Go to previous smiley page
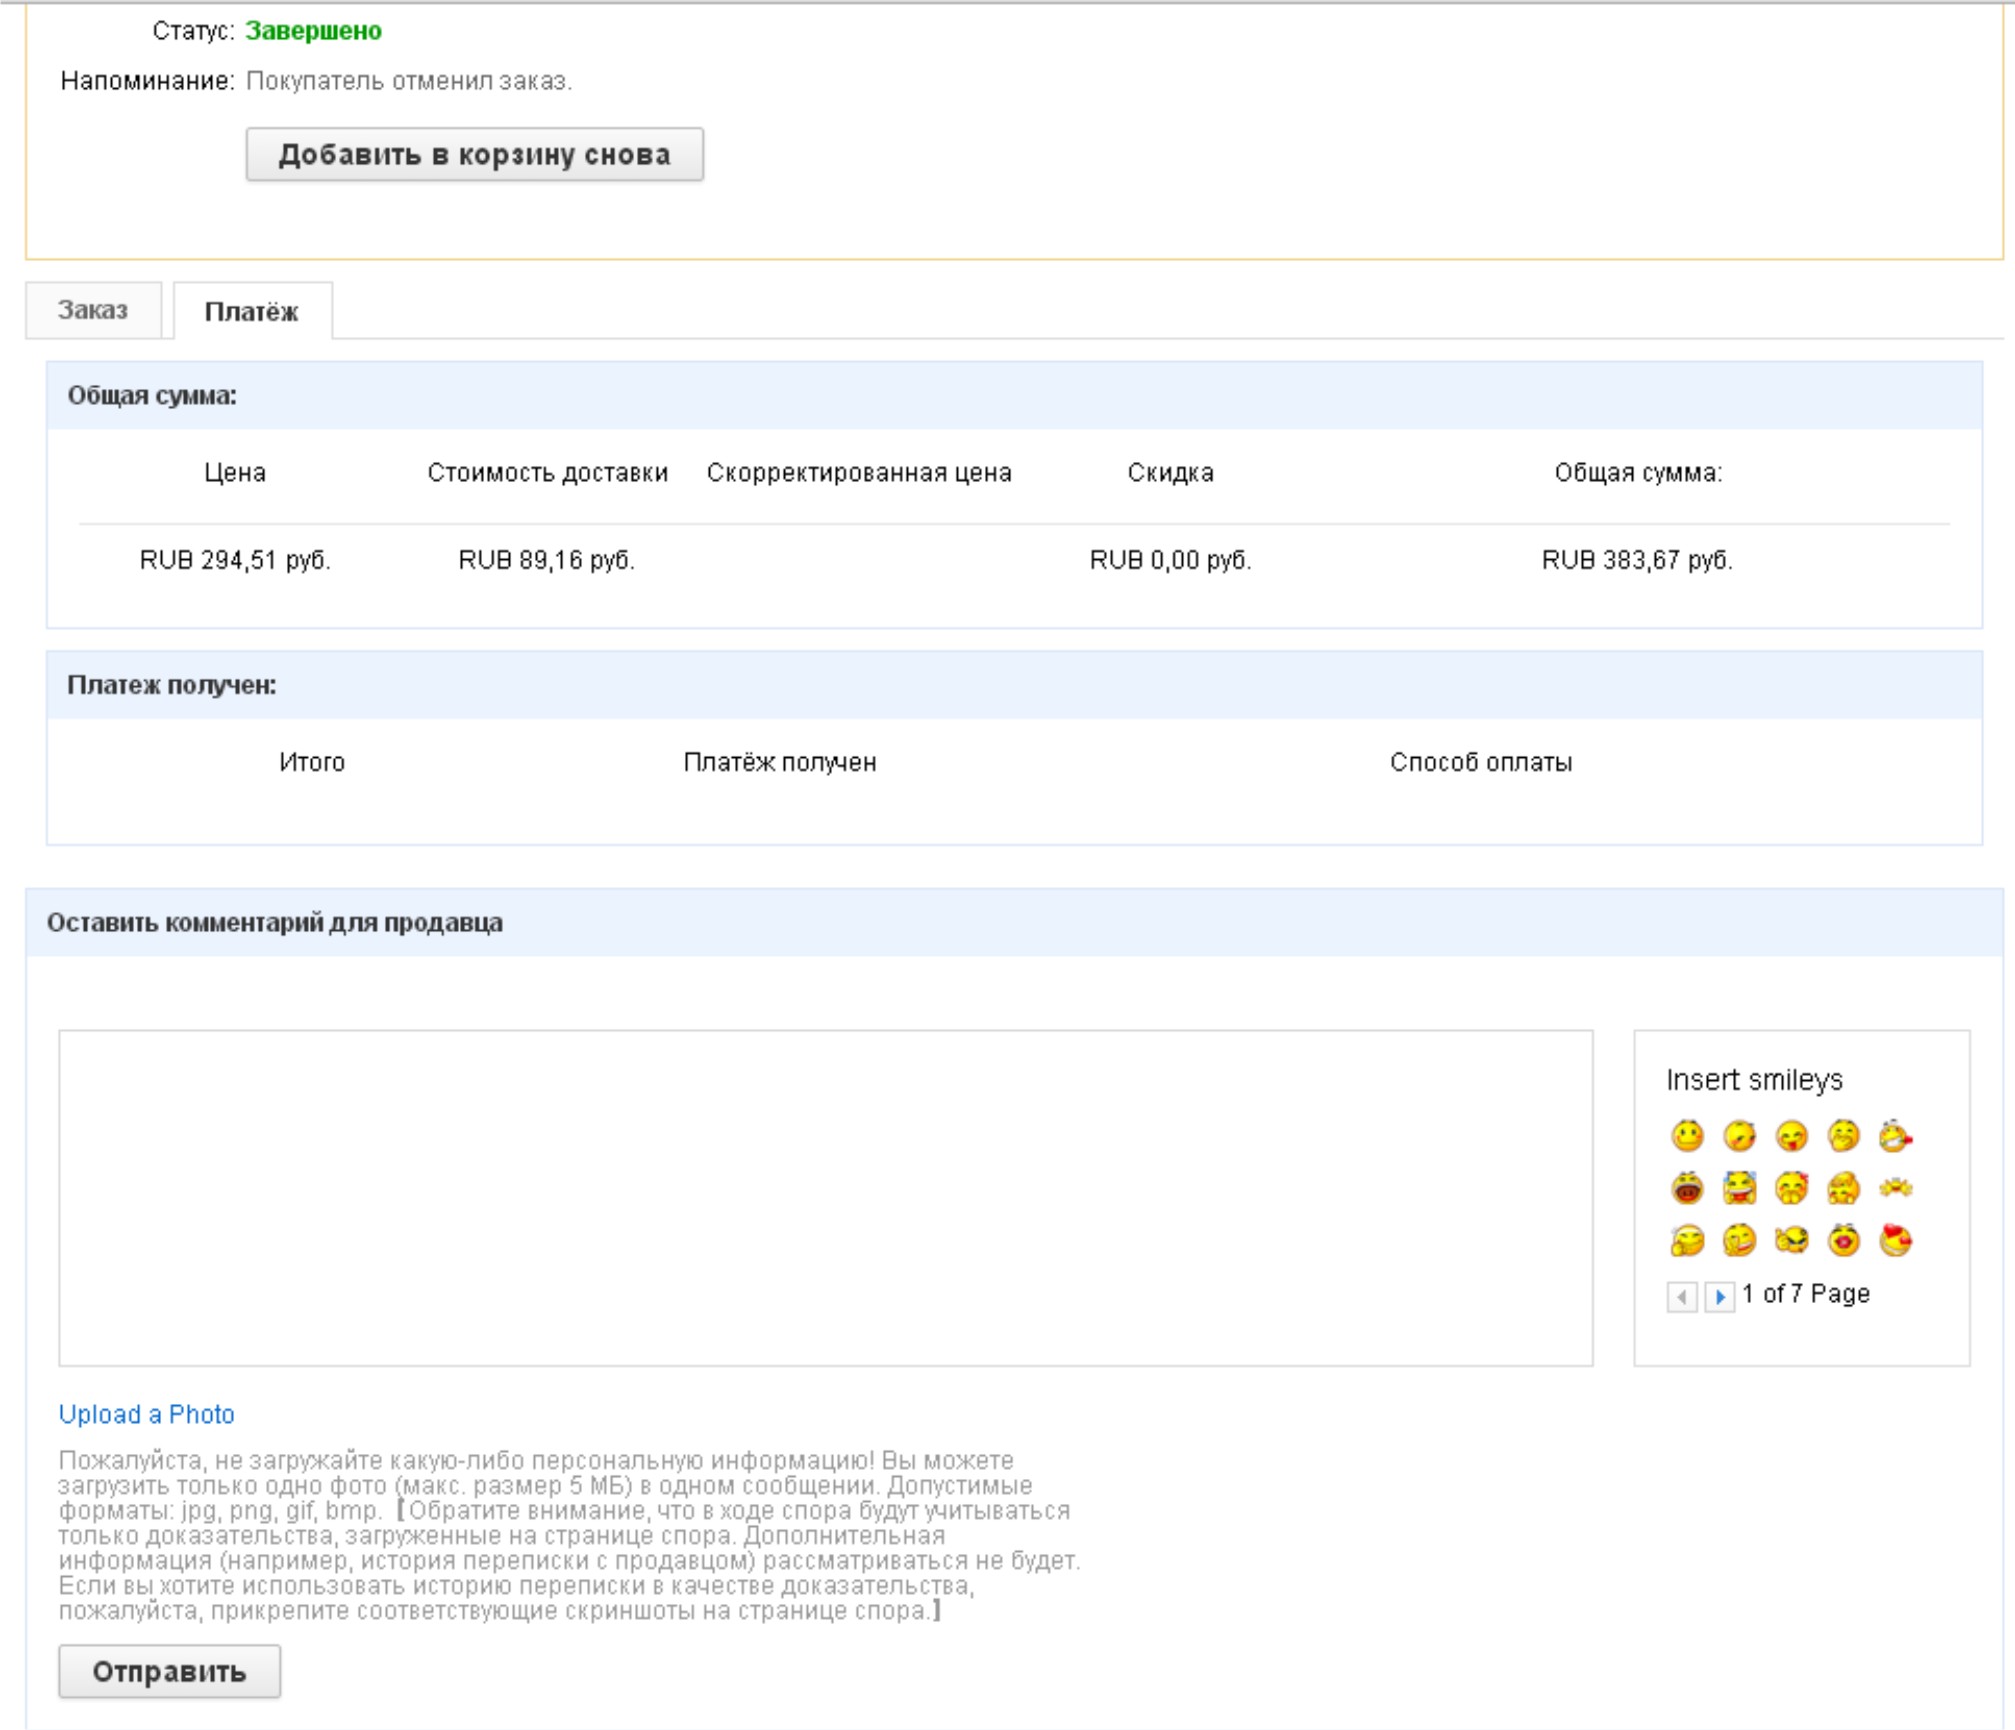 [1682, 1297]
